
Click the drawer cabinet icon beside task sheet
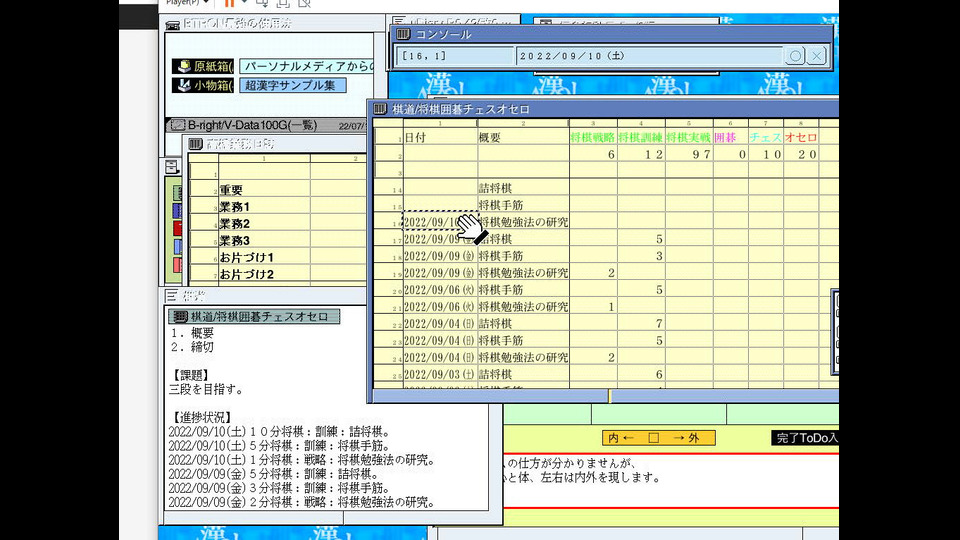pyautogui.click(x=172, y=167)
